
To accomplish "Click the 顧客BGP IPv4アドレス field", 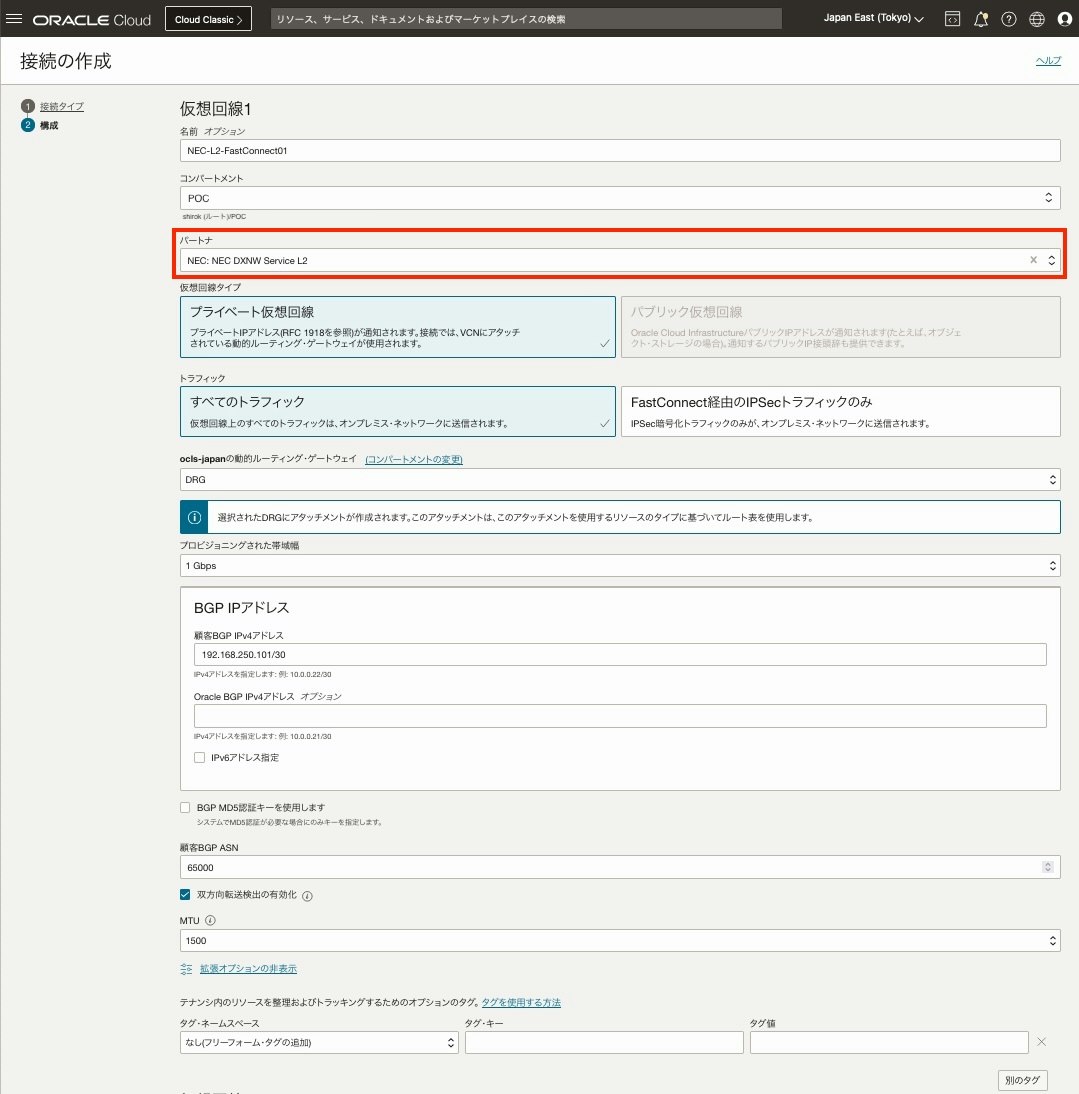I will (620, 654).
